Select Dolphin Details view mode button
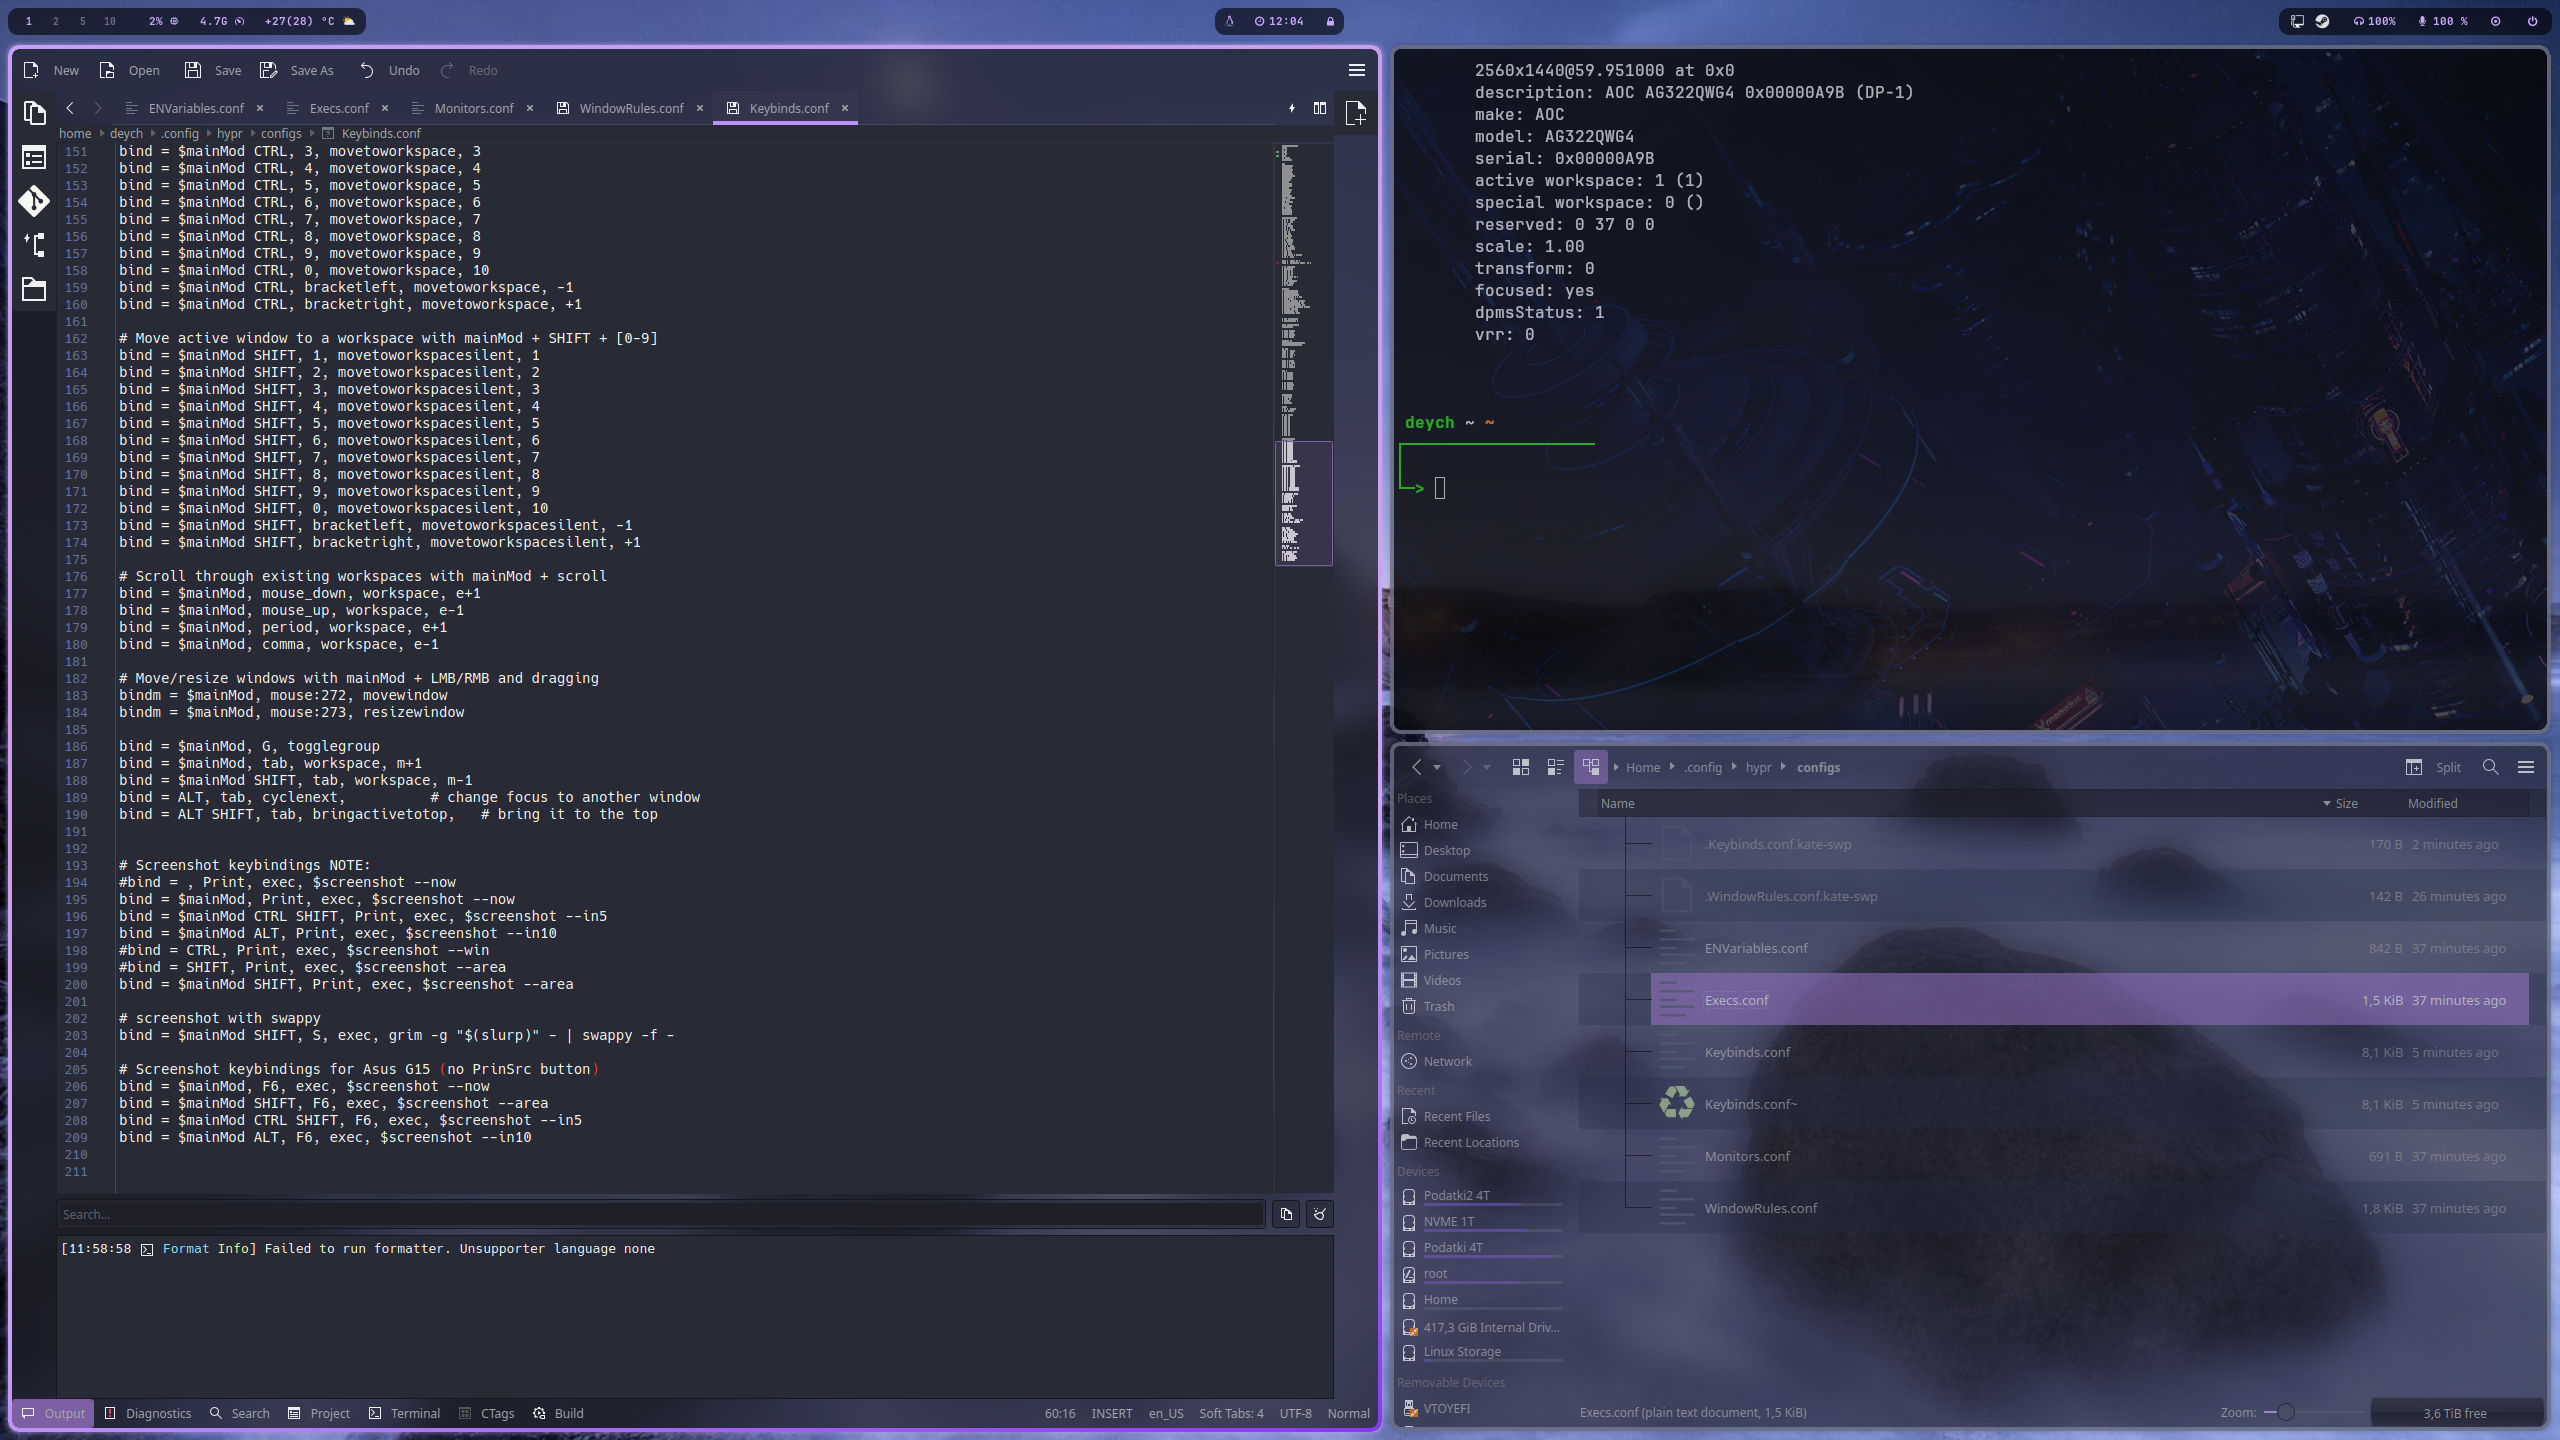Screen dimensions: 2560x1440 [1590, 767]
